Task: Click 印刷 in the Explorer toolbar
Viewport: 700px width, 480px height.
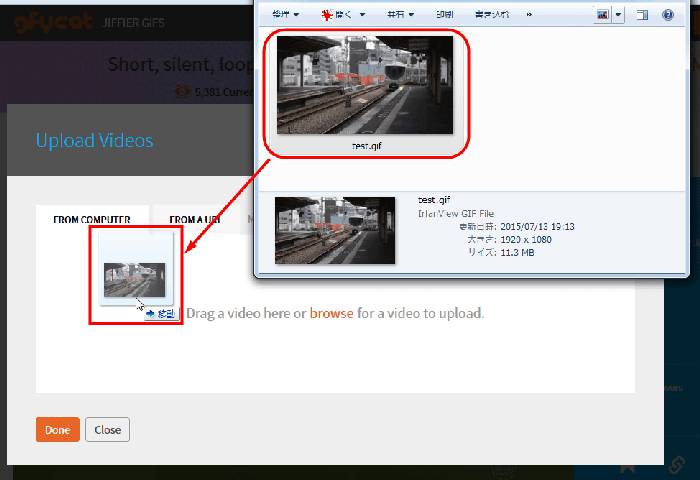Action: click(445, 15)
